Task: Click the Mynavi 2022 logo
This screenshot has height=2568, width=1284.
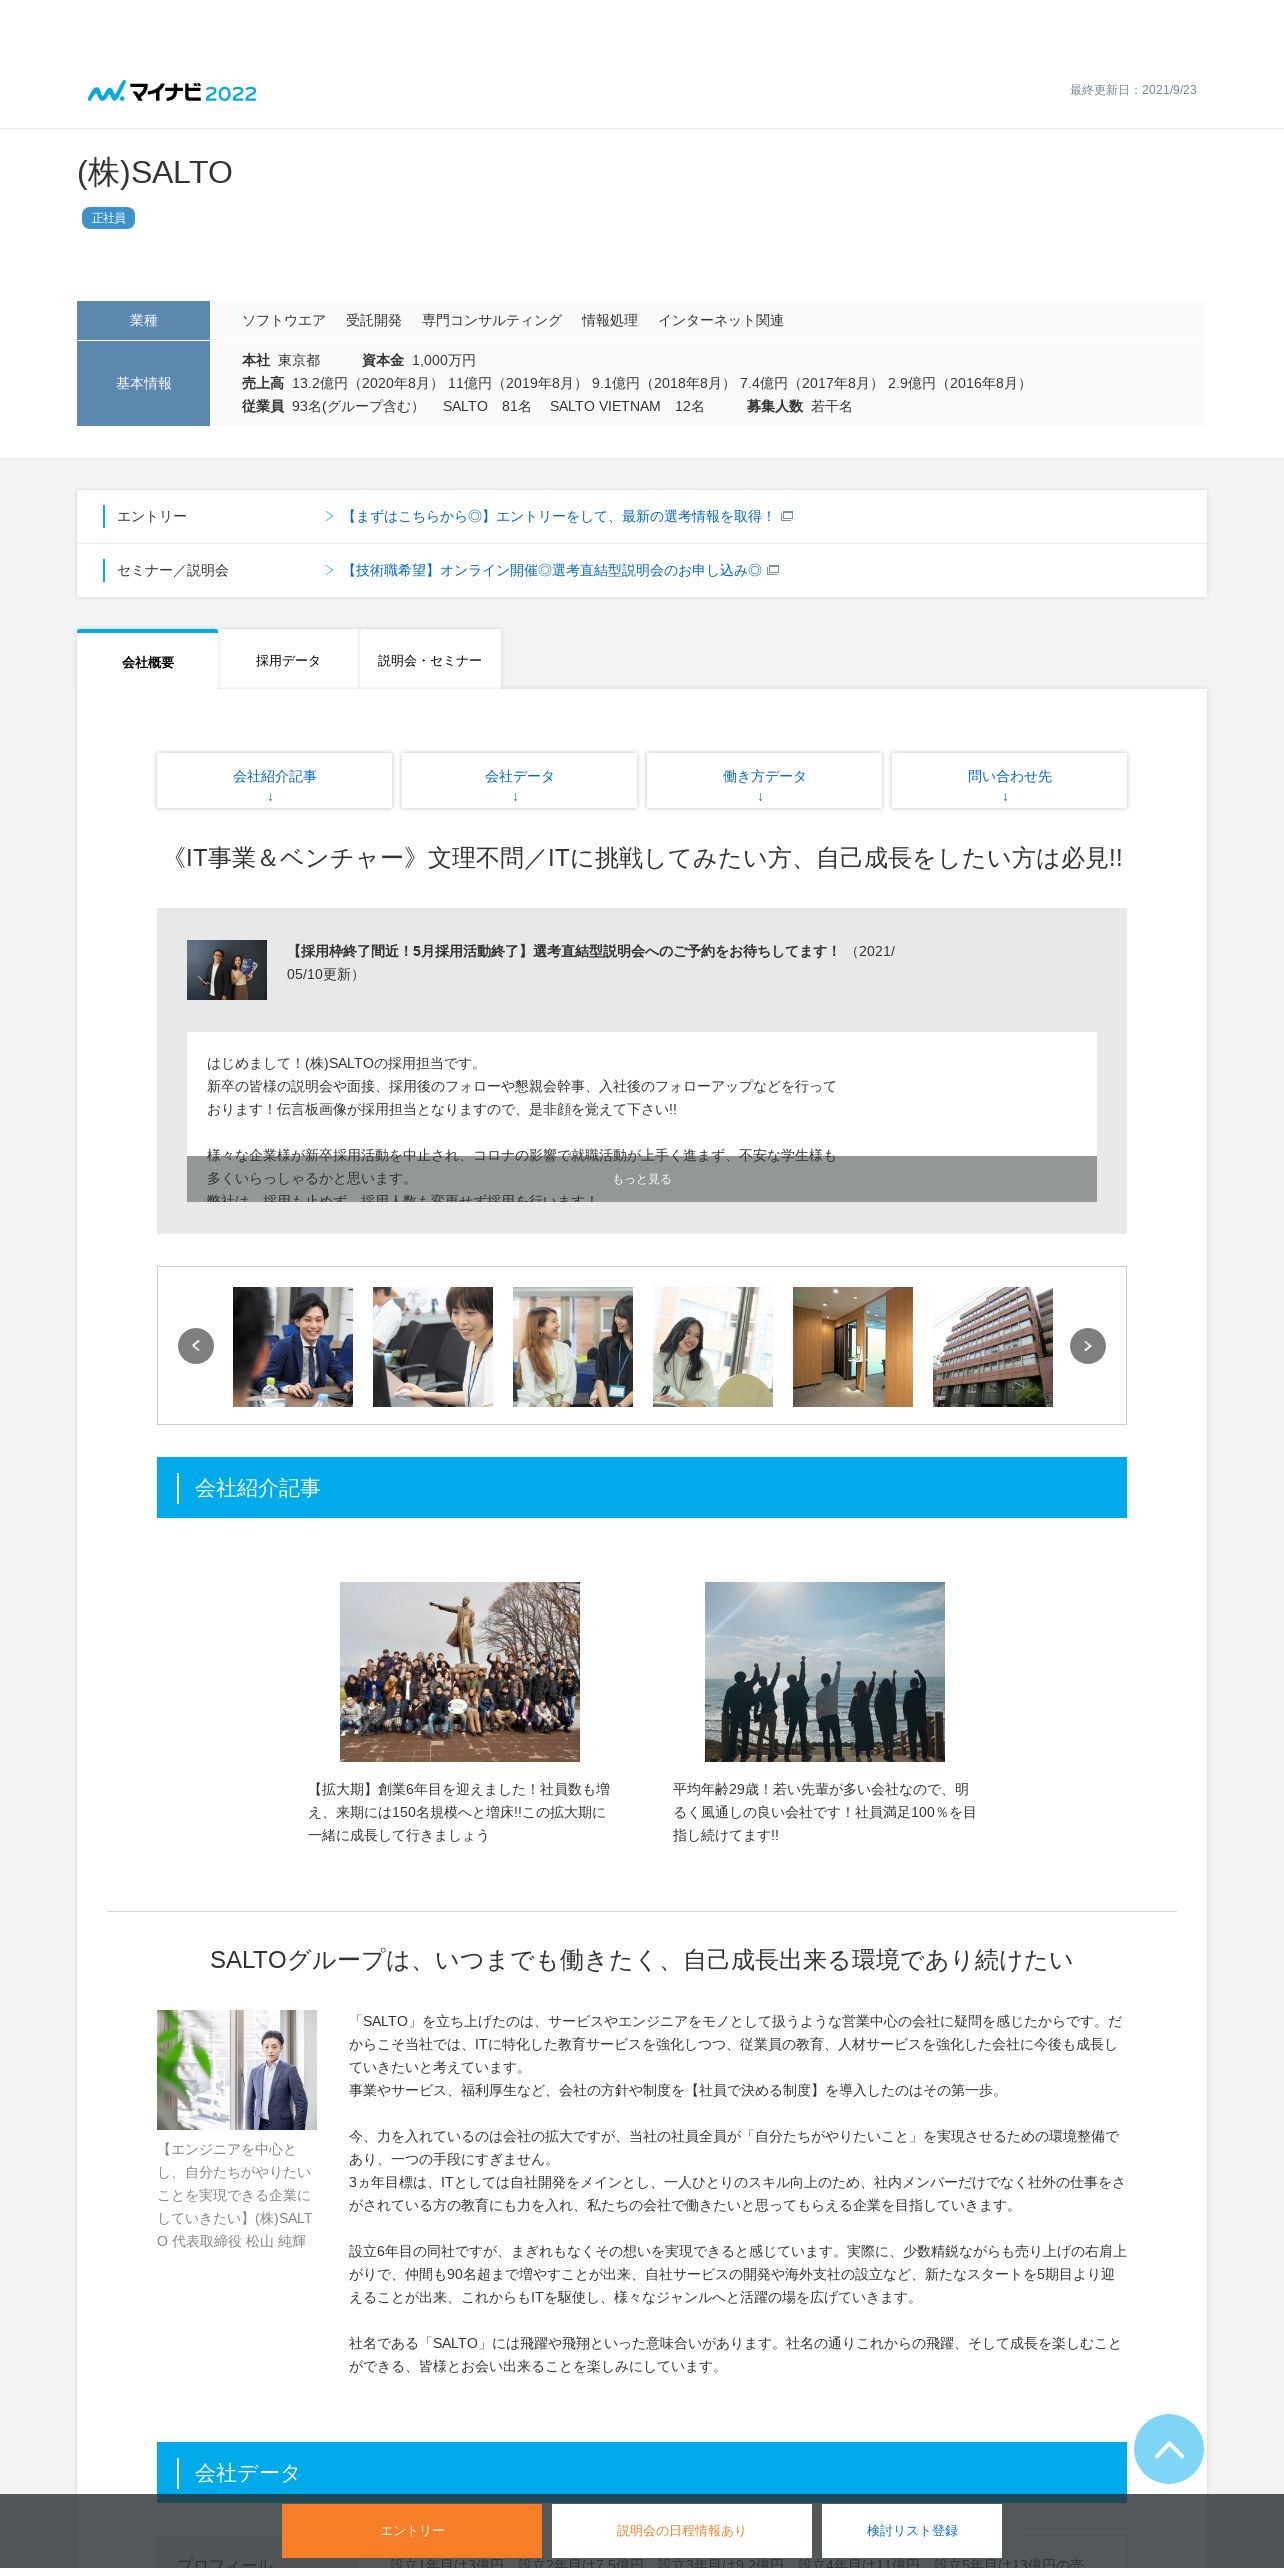Action: 172,92
